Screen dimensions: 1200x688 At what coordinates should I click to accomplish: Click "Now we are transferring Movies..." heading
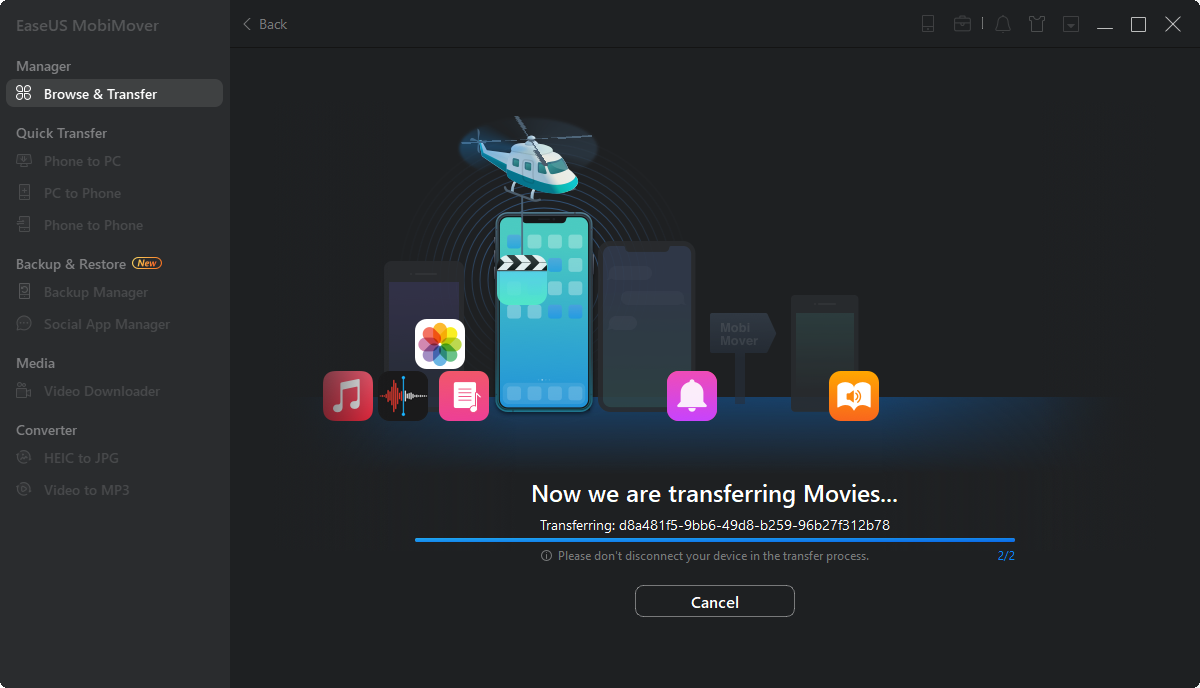pos(715,493)
